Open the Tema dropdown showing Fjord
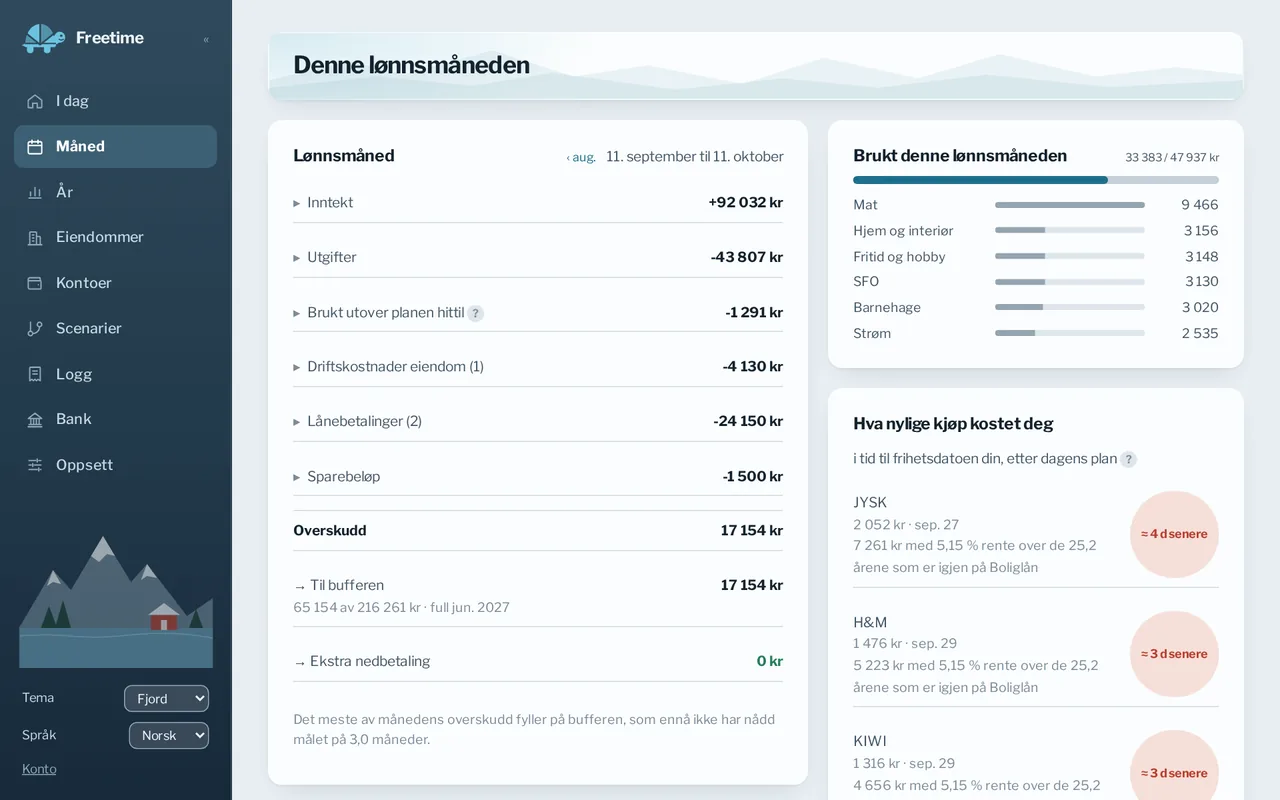 tap(166, 699)
